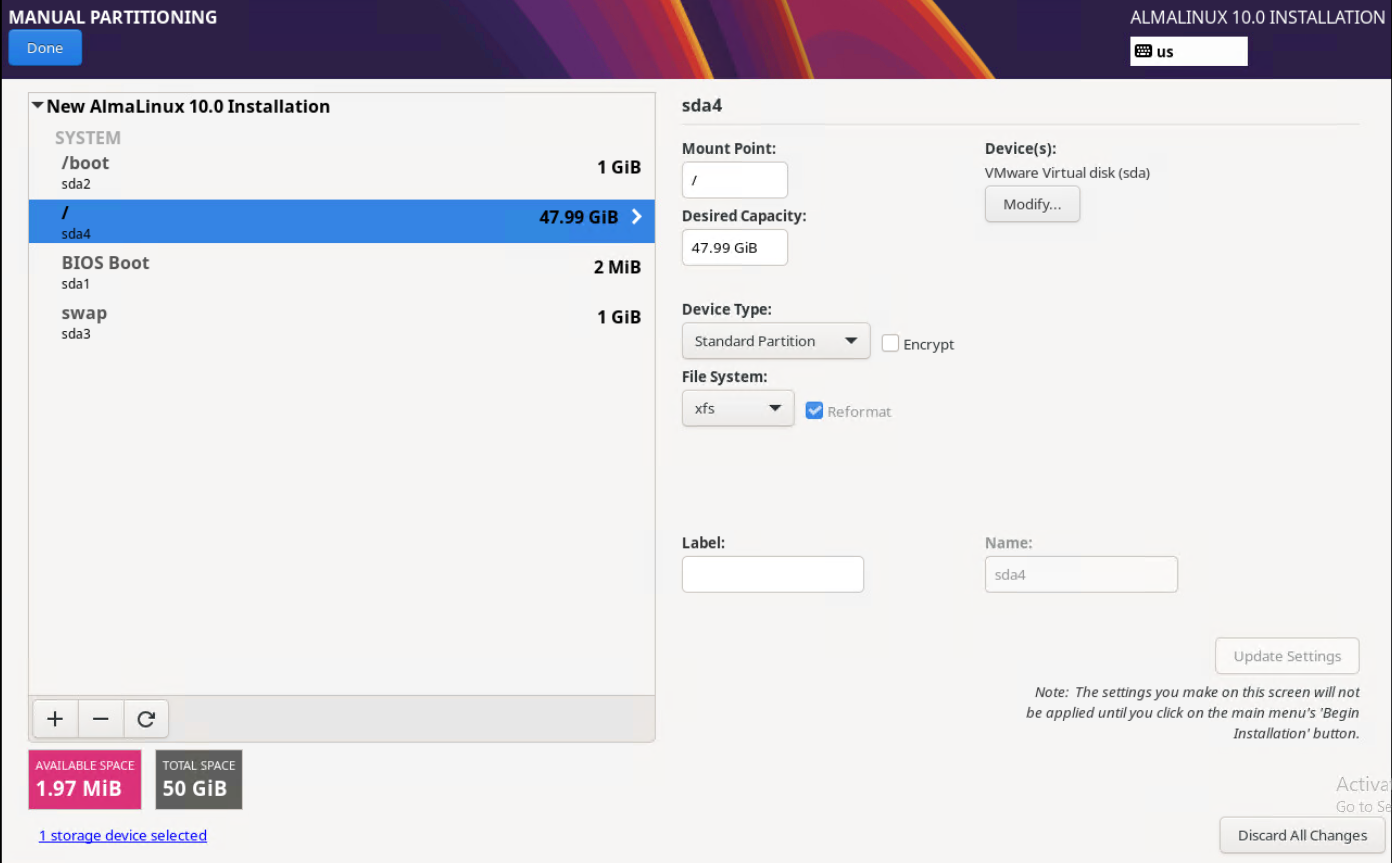Select the swap sda3 partition row
Image resolution: width=1392 pixels, height=863 pixels.
(342, 322)
